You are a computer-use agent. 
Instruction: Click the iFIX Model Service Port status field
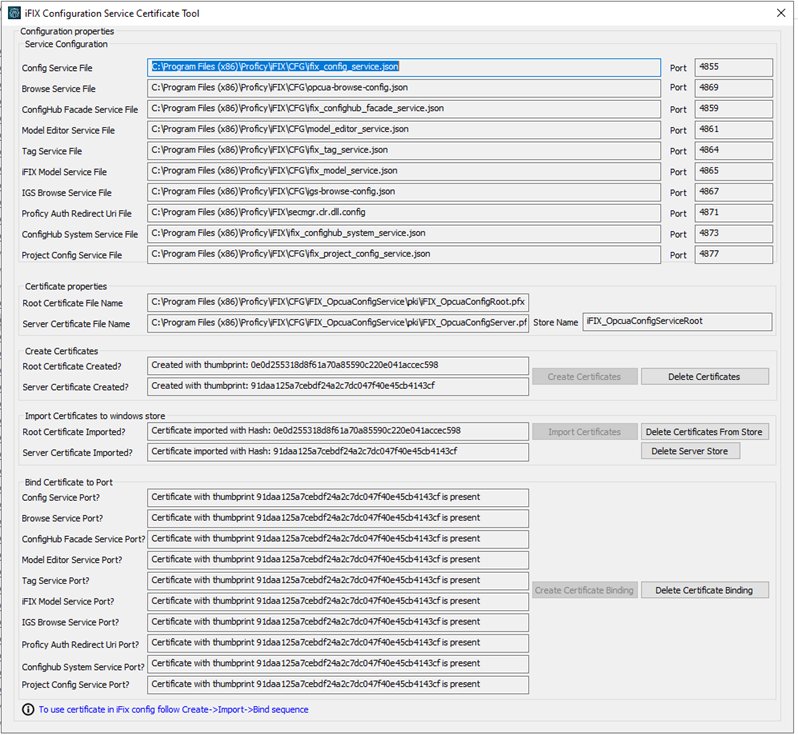[338, 602]
